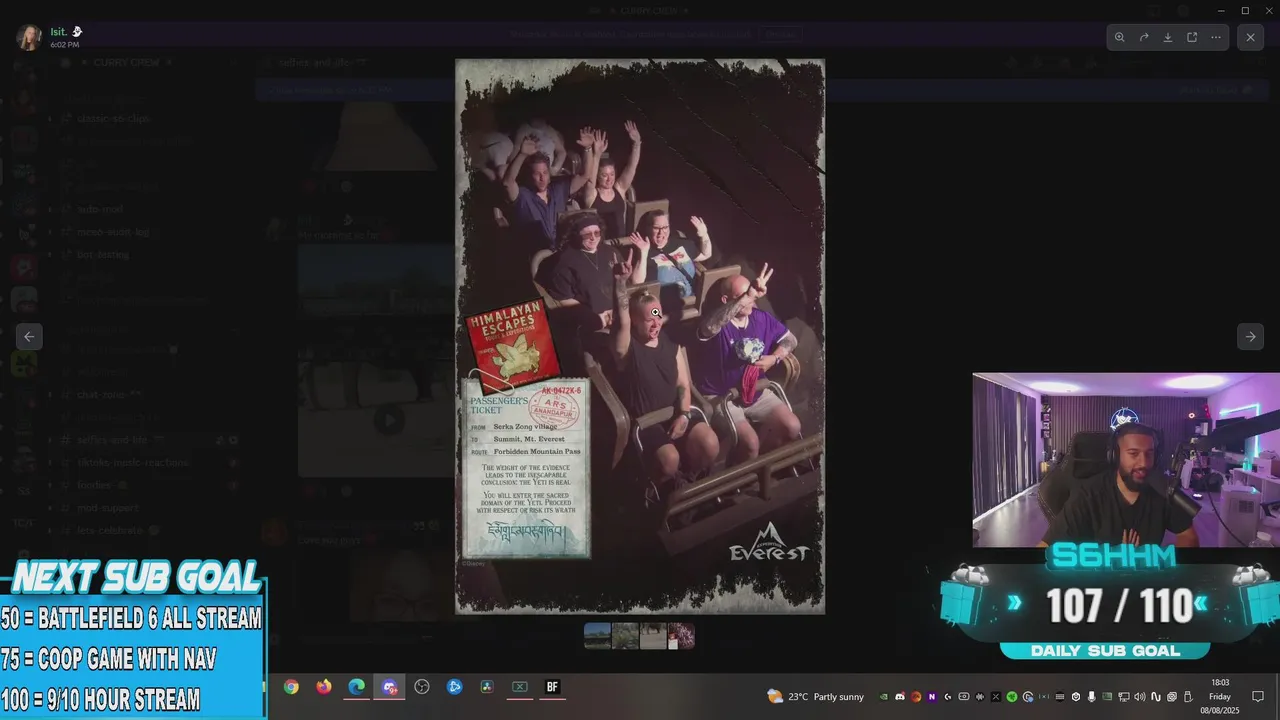Click the Spotify icon in system tray

(1012, 697)
